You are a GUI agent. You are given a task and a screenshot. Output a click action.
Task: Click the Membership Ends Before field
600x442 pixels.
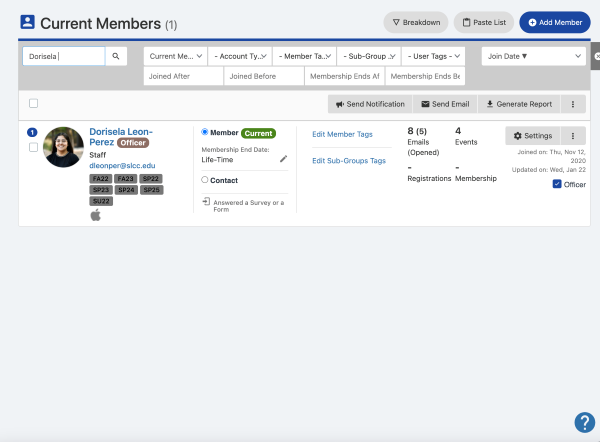[x=425, y=76]
